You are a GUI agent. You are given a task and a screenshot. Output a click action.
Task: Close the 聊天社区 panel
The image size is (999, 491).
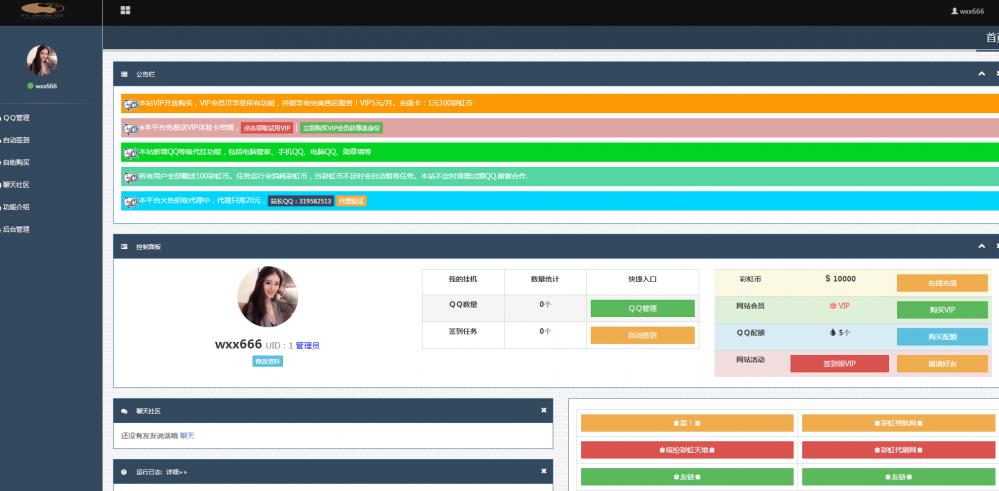pyautogui.click(x=544, y=410)
